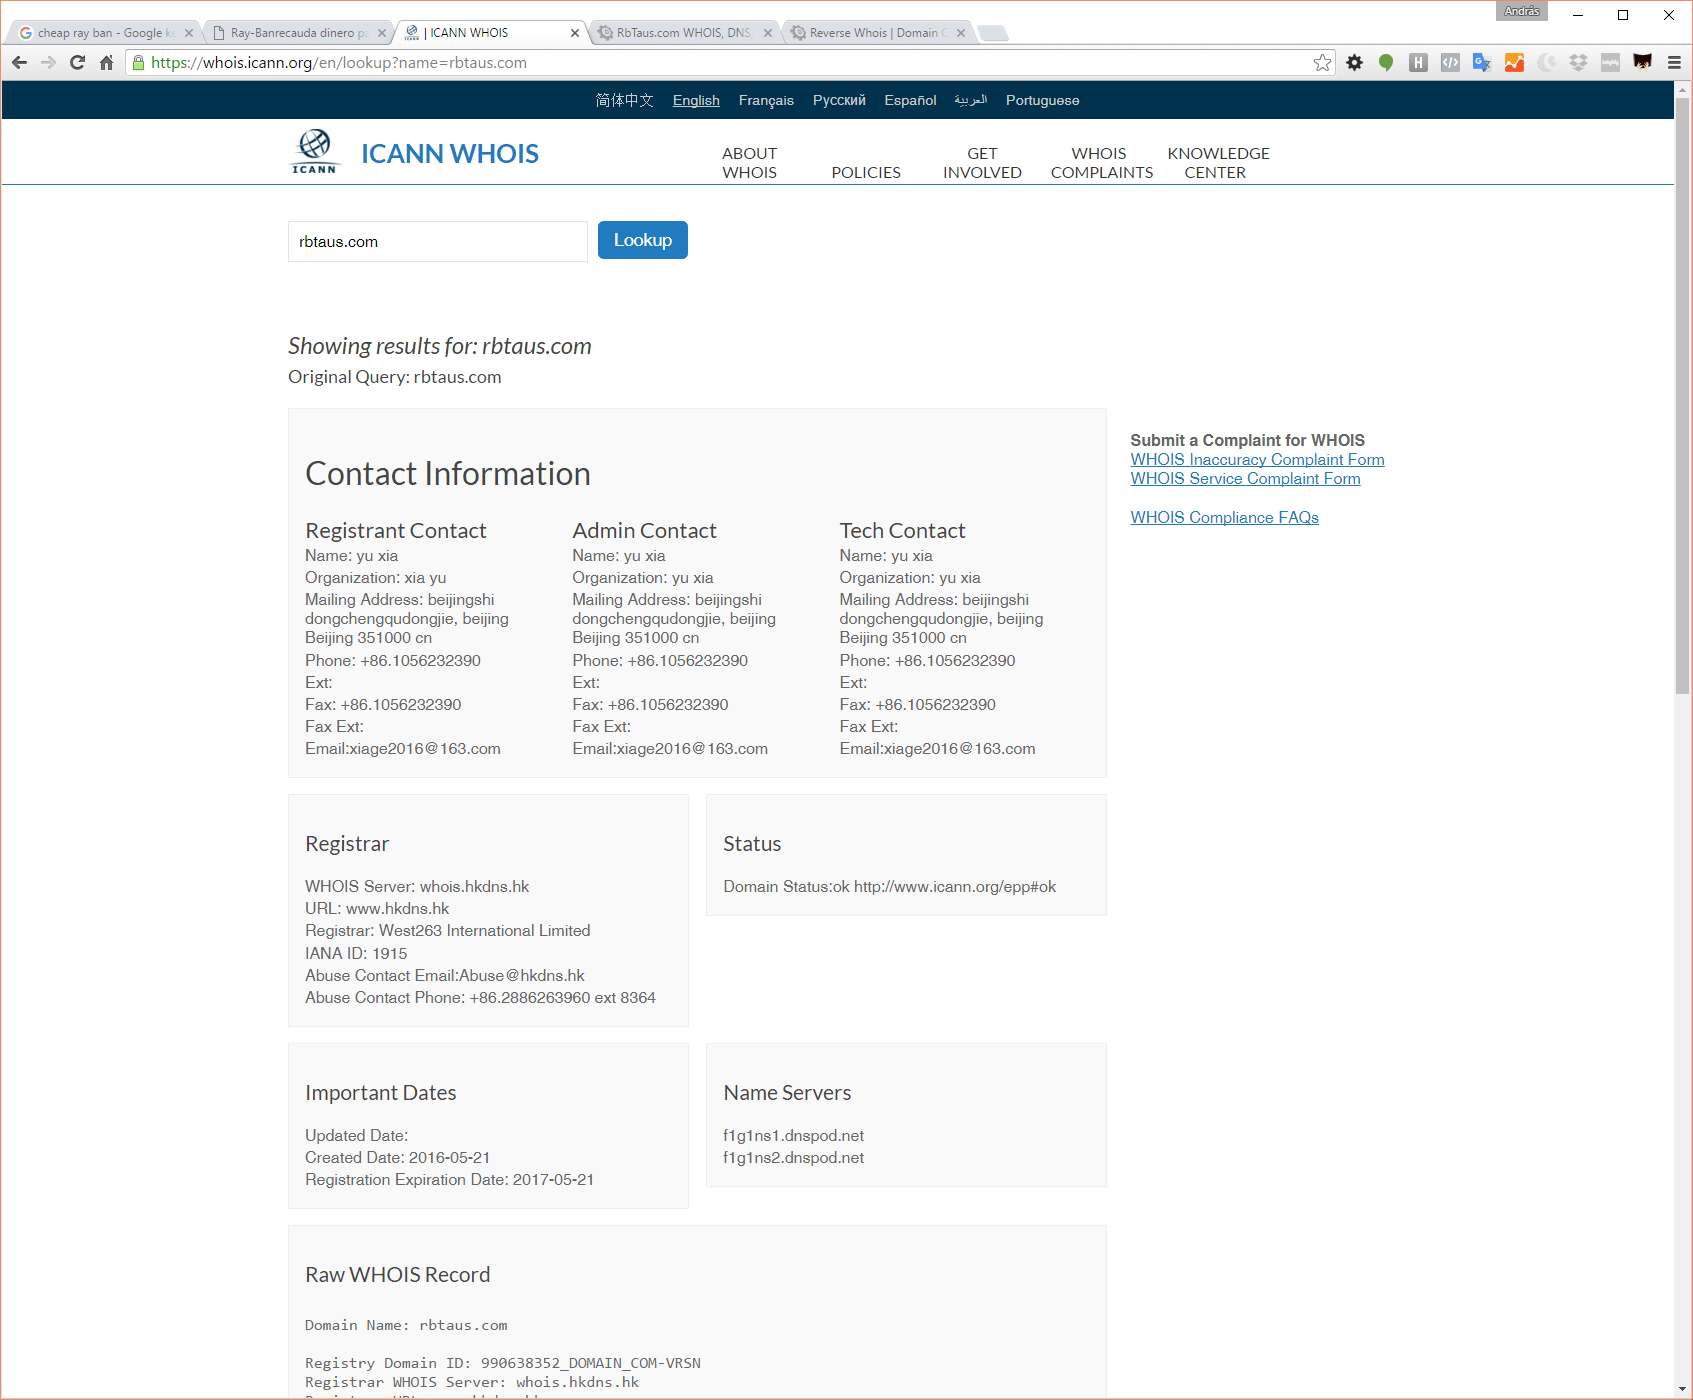The height and width of the screenshot is (1400, 1693).
Task: Open a new browser tab
Action: coord(993,33)
